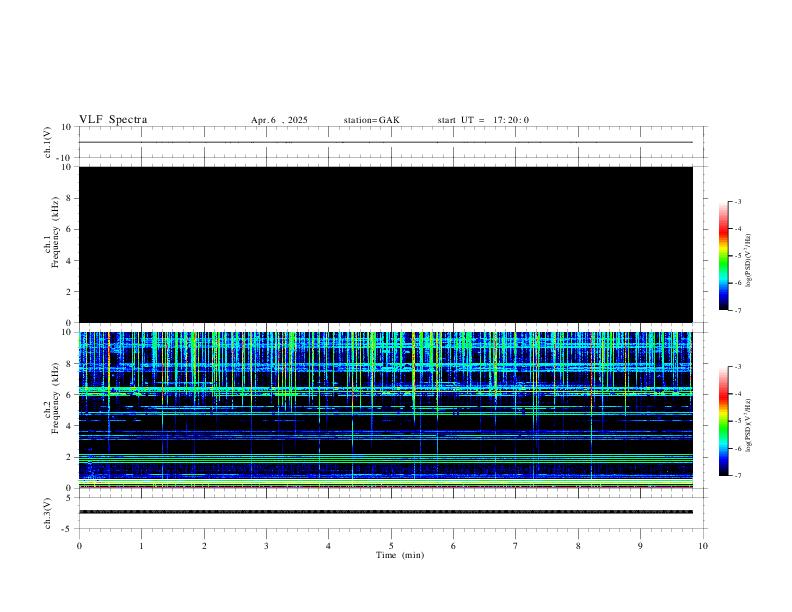Click time axis tick label "9"
The height and width of the screenshot is (612, 792).
coord(640,546)
